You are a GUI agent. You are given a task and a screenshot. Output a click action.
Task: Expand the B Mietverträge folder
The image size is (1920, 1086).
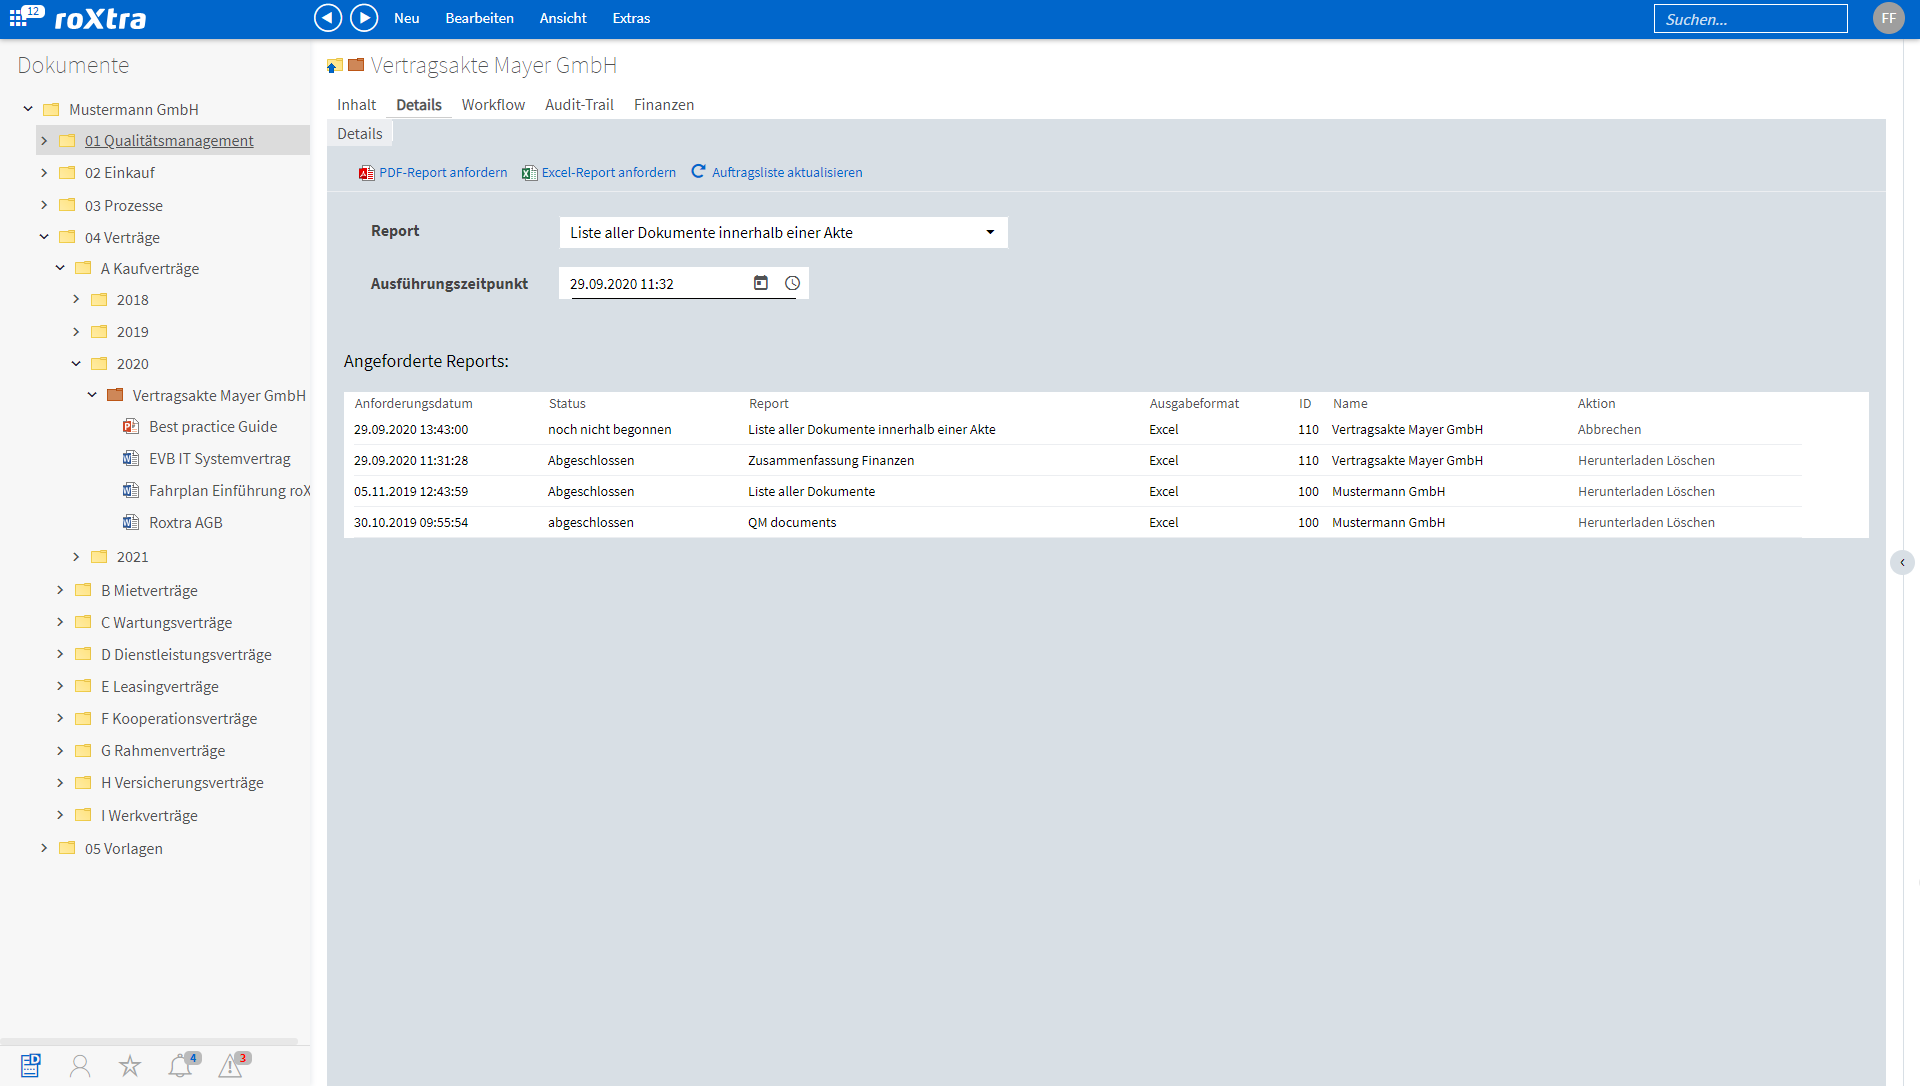[60, 590]
